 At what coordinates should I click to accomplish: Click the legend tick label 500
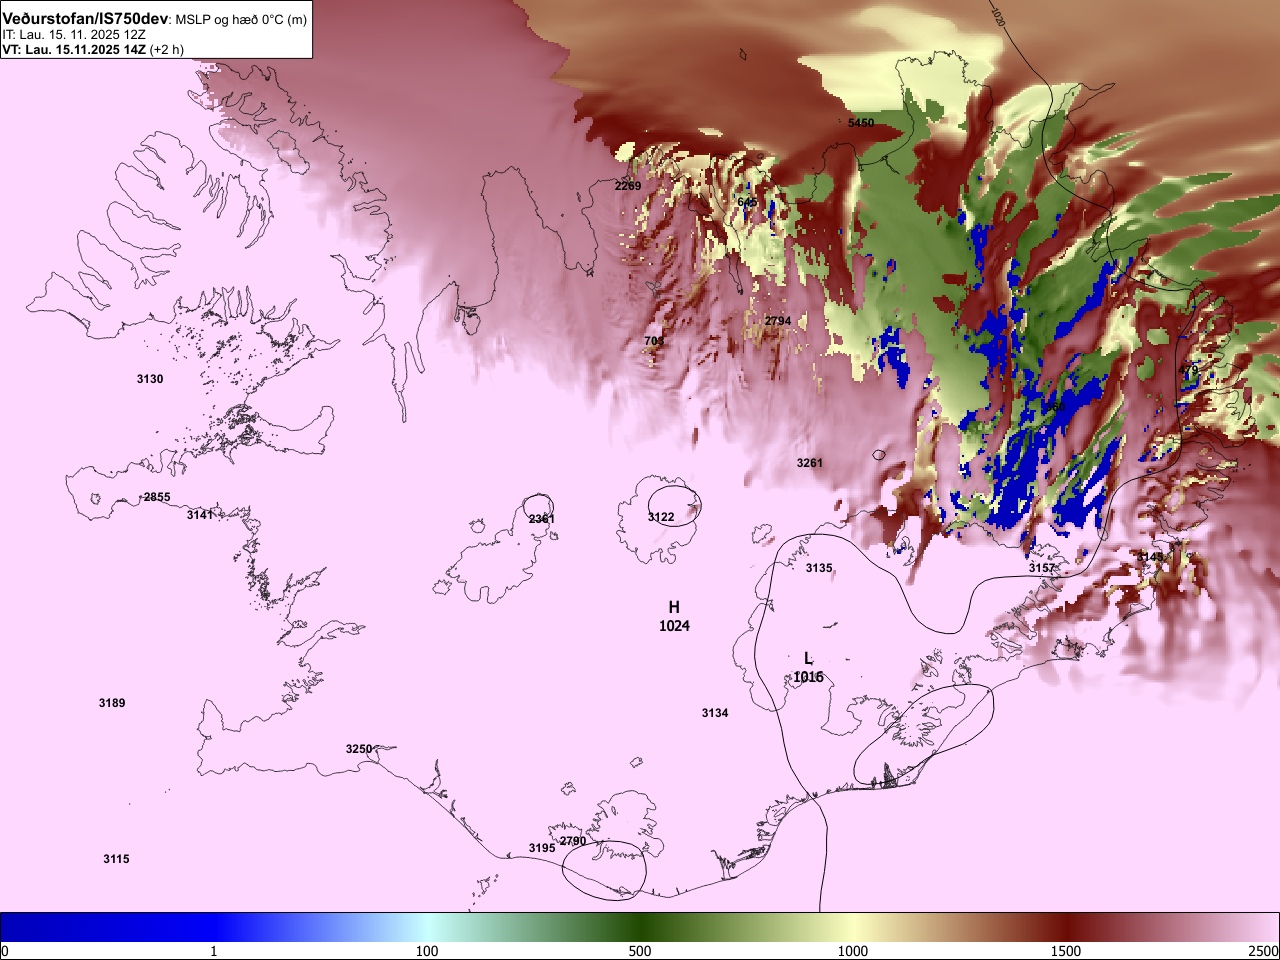coord(640,951)
